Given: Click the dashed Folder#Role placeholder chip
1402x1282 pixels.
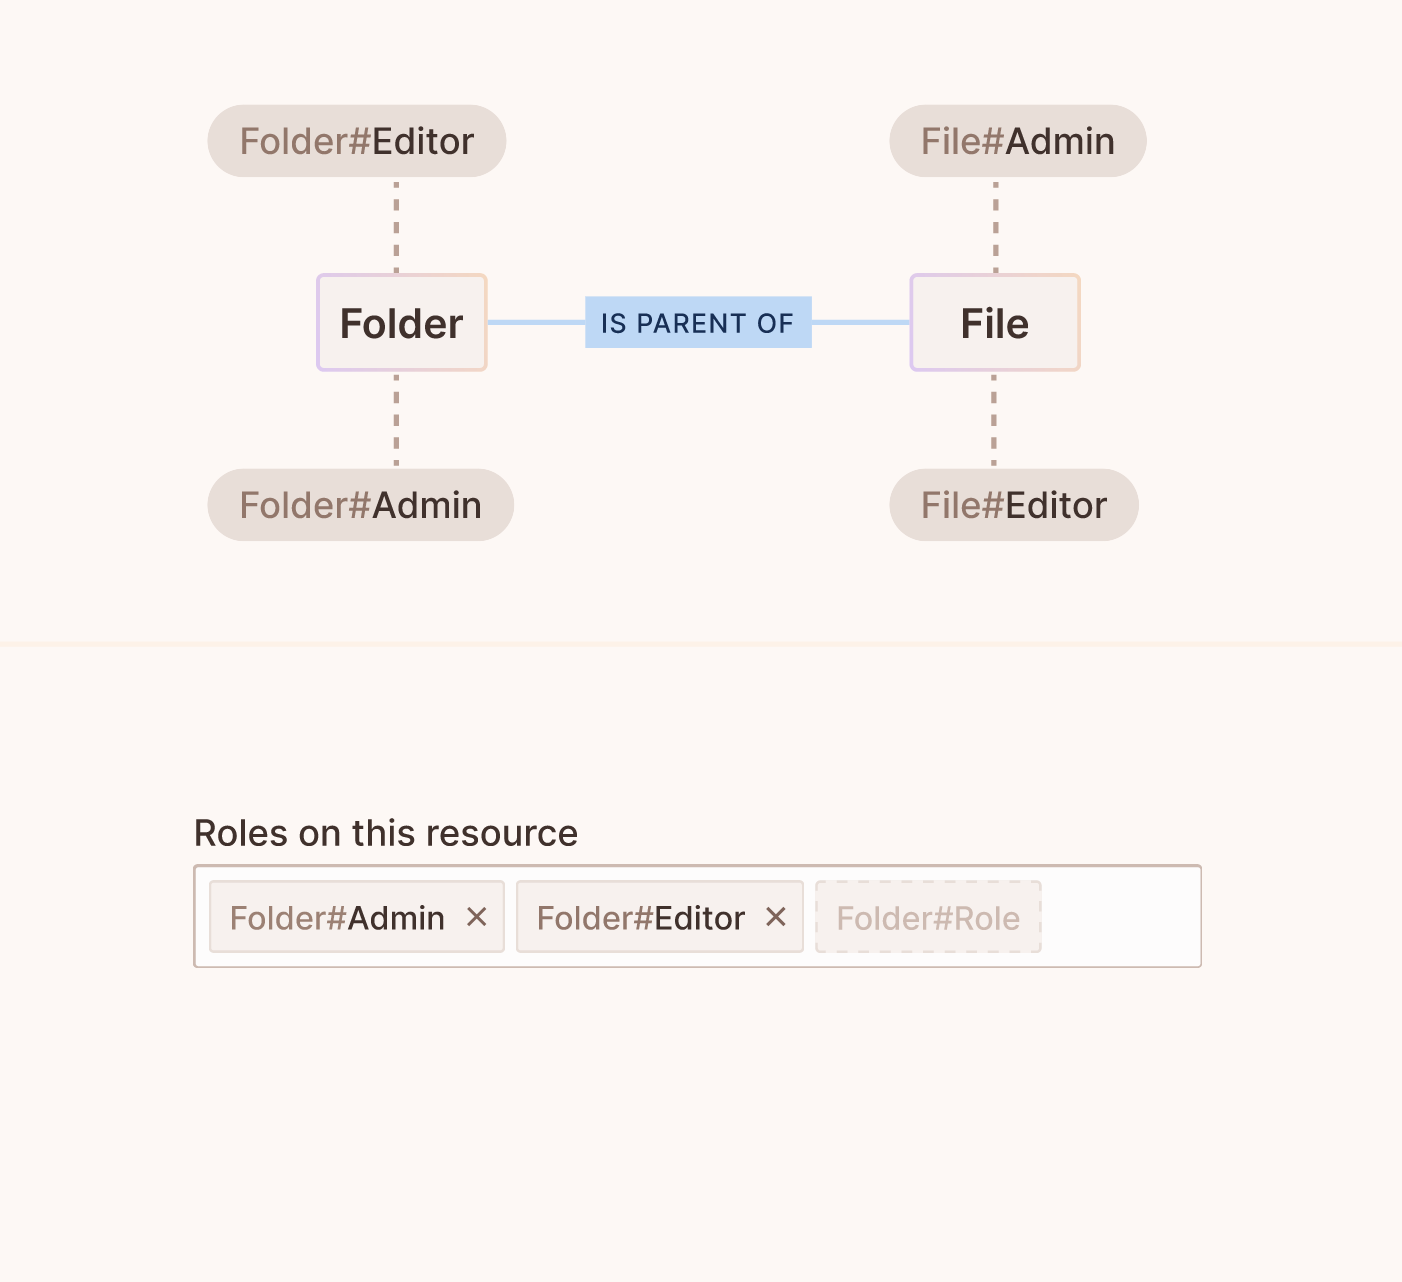Looking at the screenshot, I should (x=928, y=917).
